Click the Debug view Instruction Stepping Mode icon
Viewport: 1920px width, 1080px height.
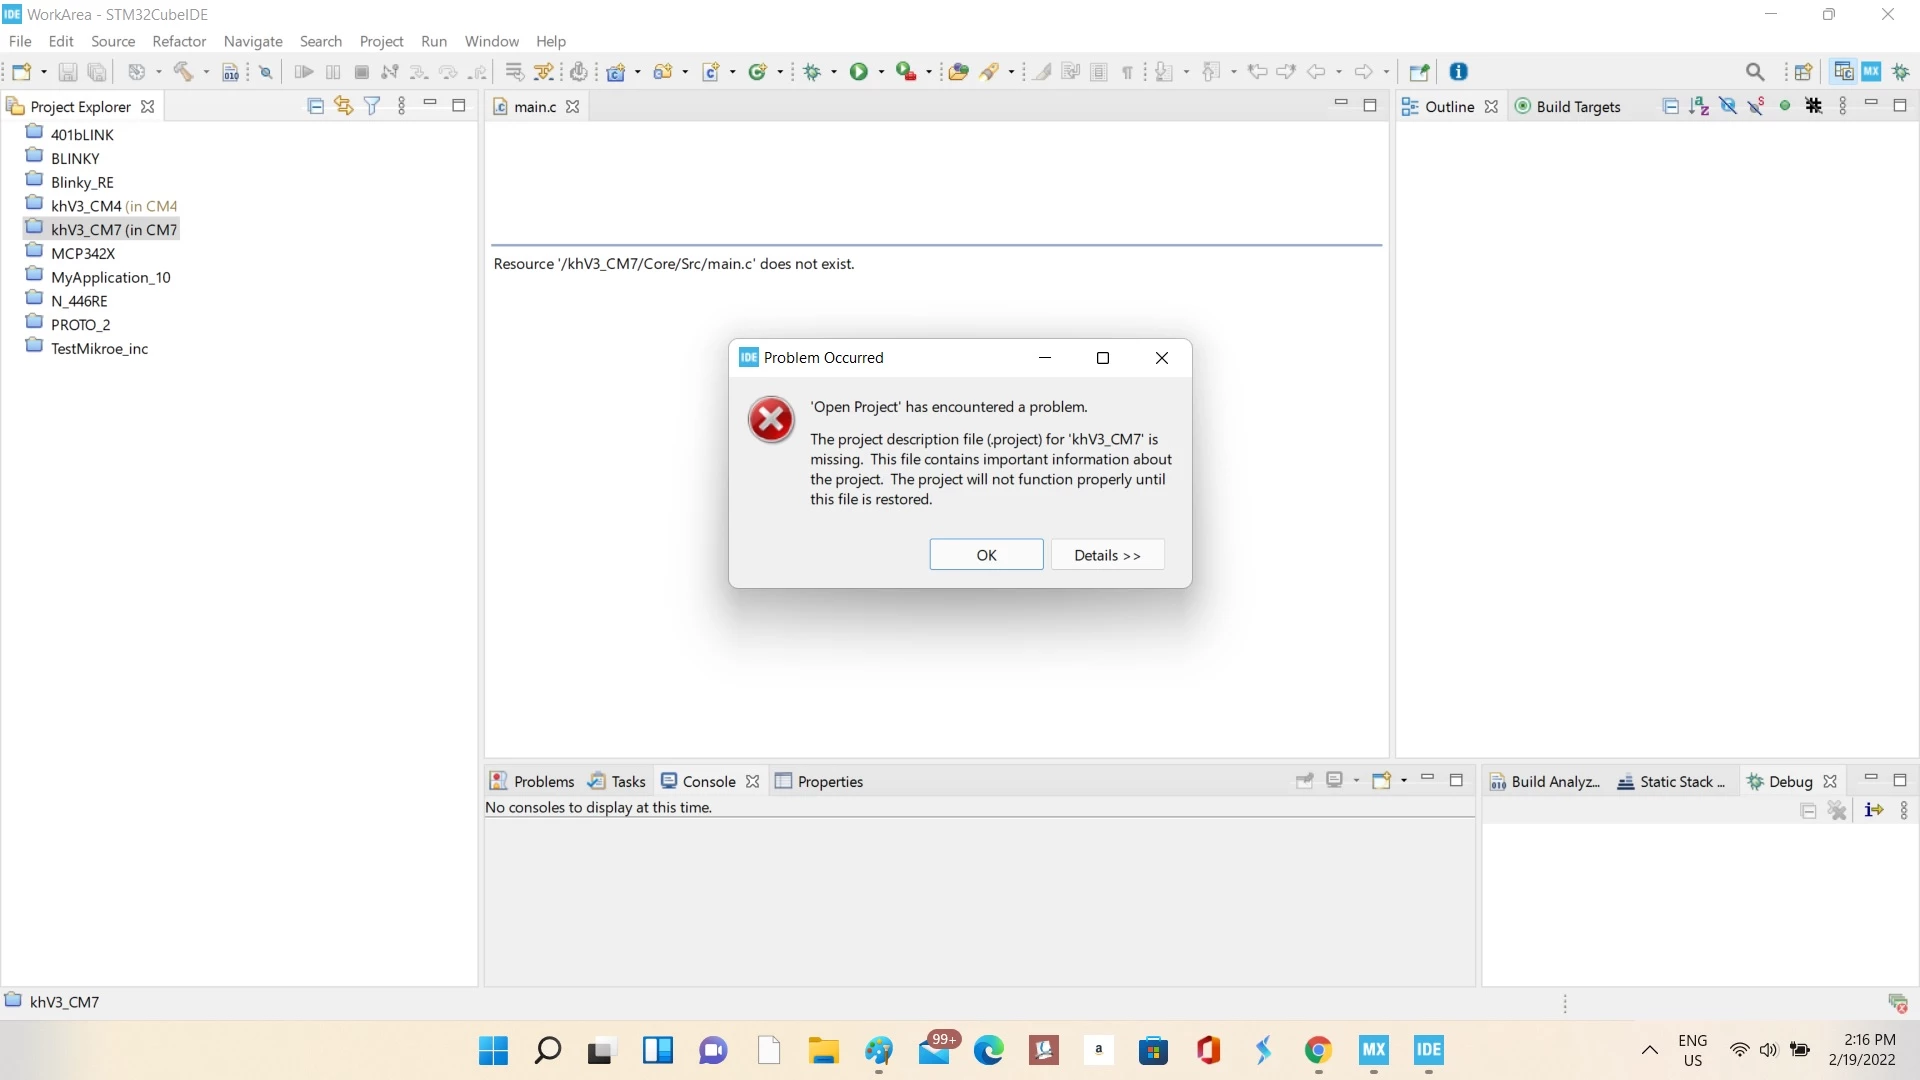[x=1874, y=810]
